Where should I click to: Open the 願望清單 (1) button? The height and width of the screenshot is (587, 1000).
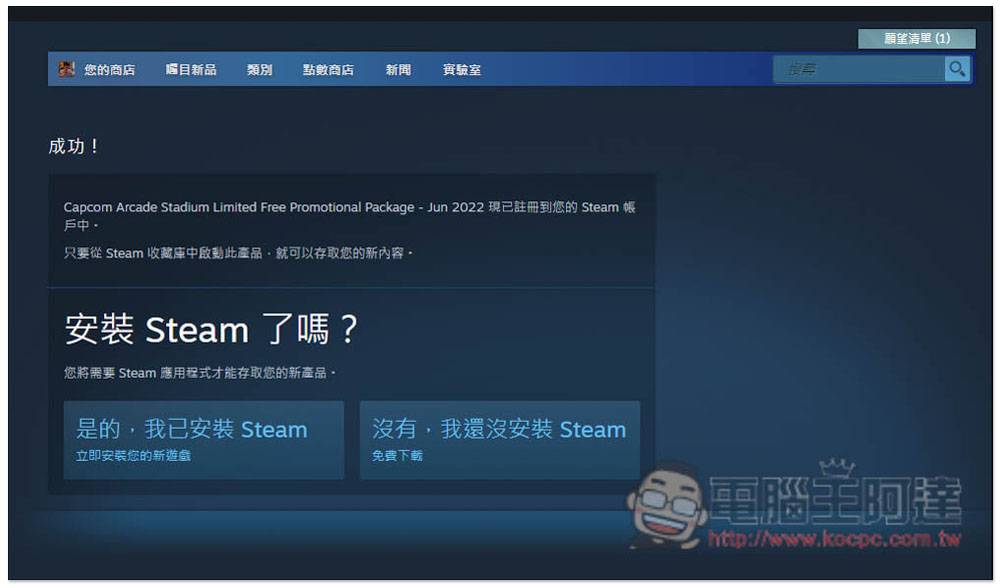point(916,38)
